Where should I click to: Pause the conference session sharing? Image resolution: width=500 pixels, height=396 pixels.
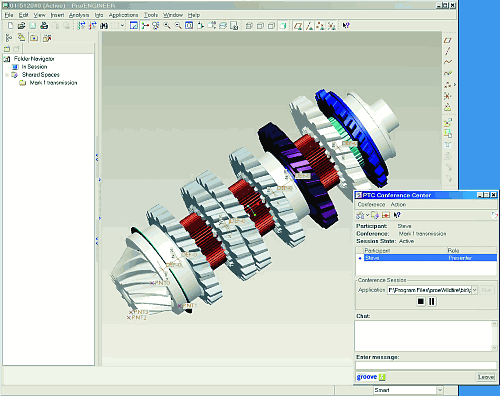pyautogui.click(x=432, y=301)
